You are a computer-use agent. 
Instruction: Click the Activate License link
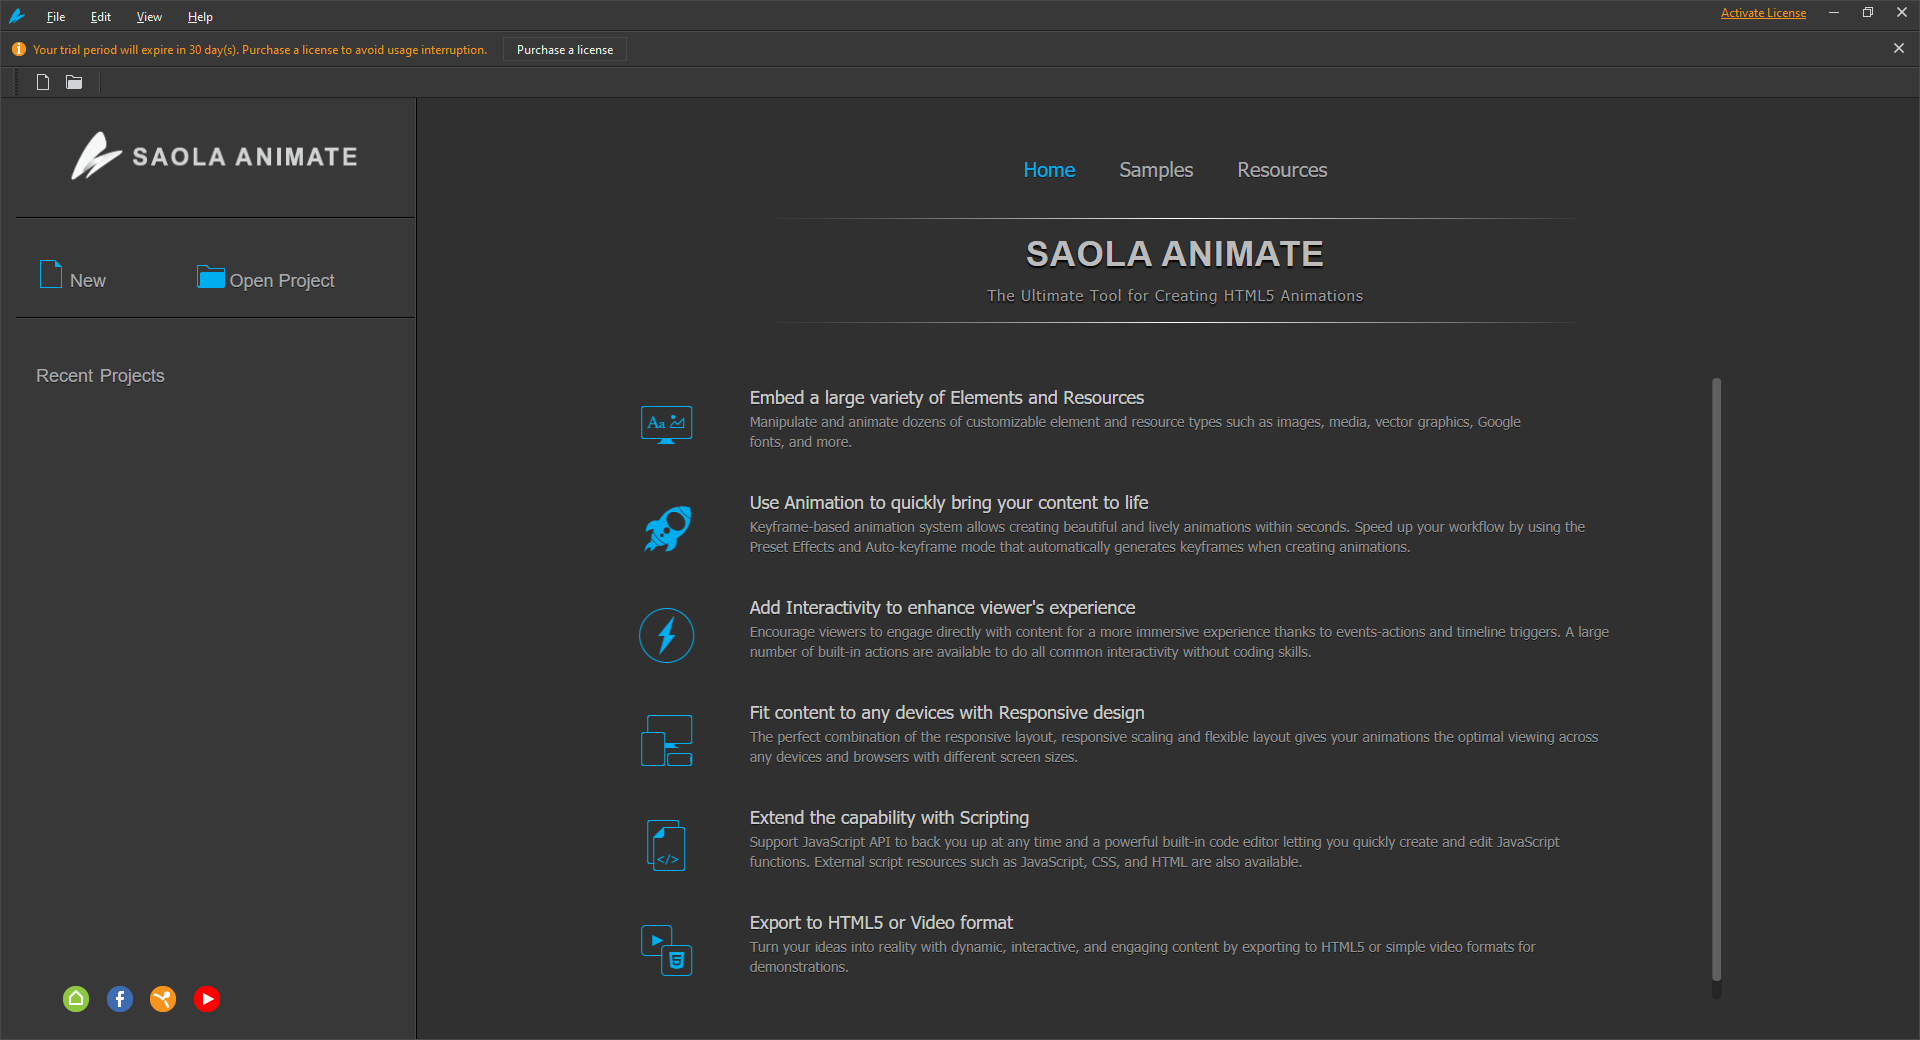pyautogui.click(x=1763, y=13)
